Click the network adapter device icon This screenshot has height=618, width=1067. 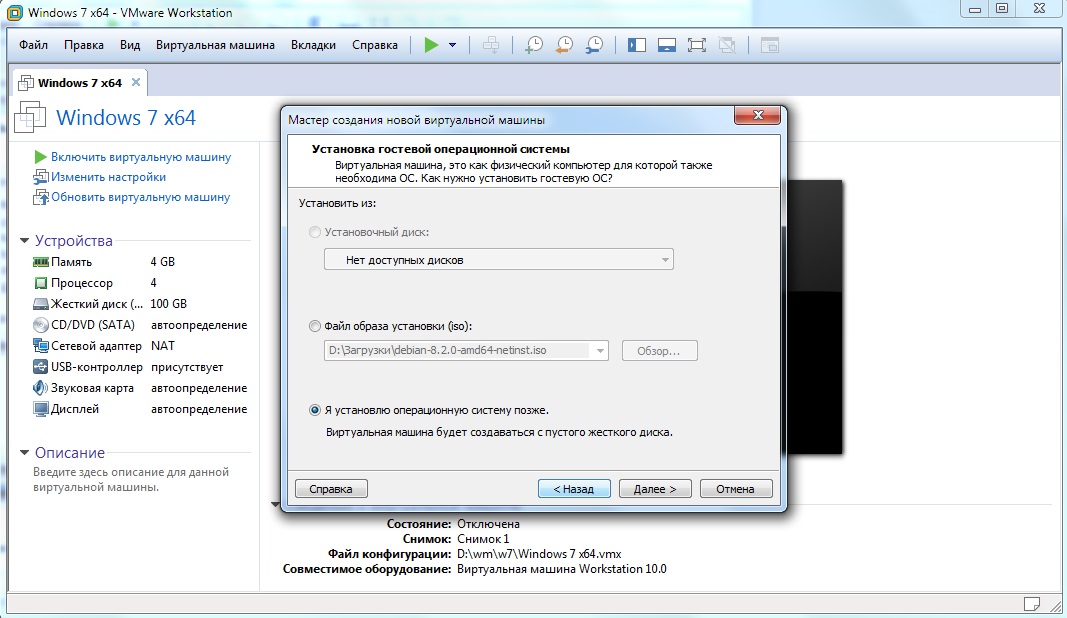(40, 346)
